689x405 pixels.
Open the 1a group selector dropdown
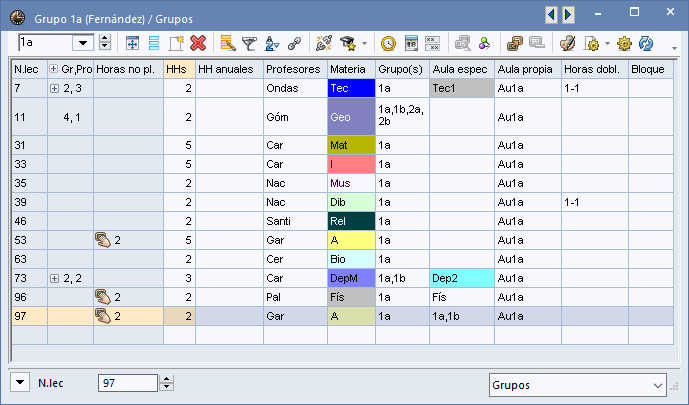(83, 43)
